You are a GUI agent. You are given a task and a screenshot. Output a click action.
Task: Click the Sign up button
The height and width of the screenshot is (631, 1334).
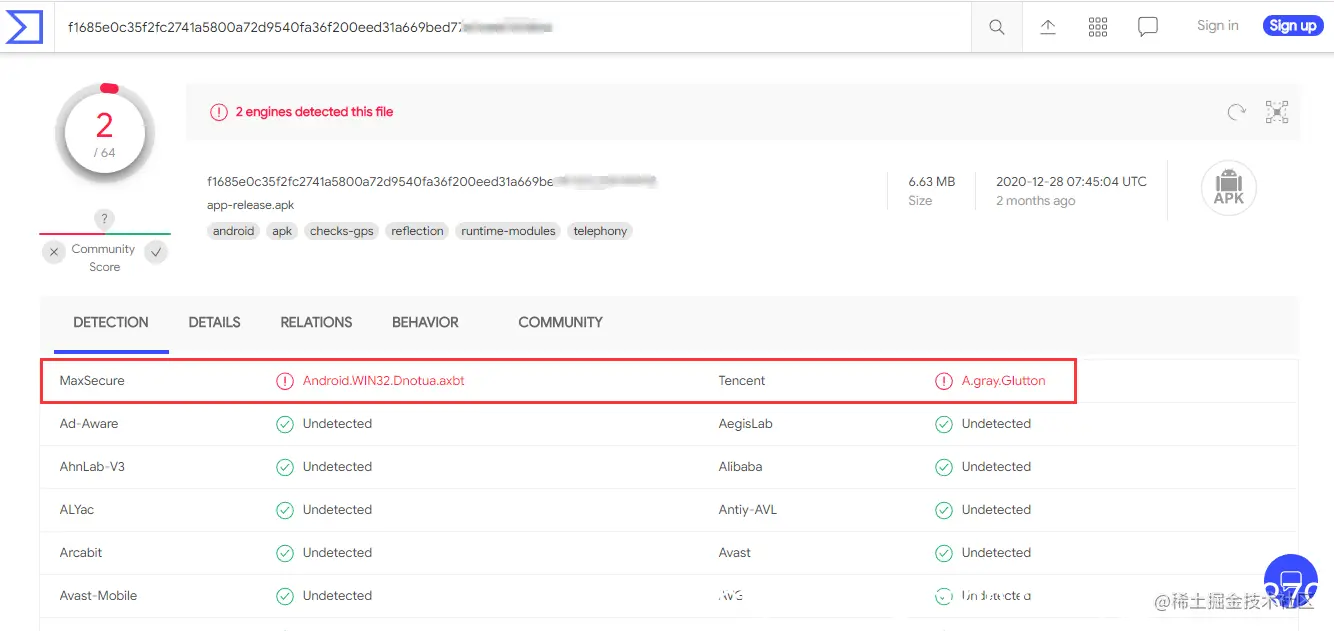click(1293, 26)
